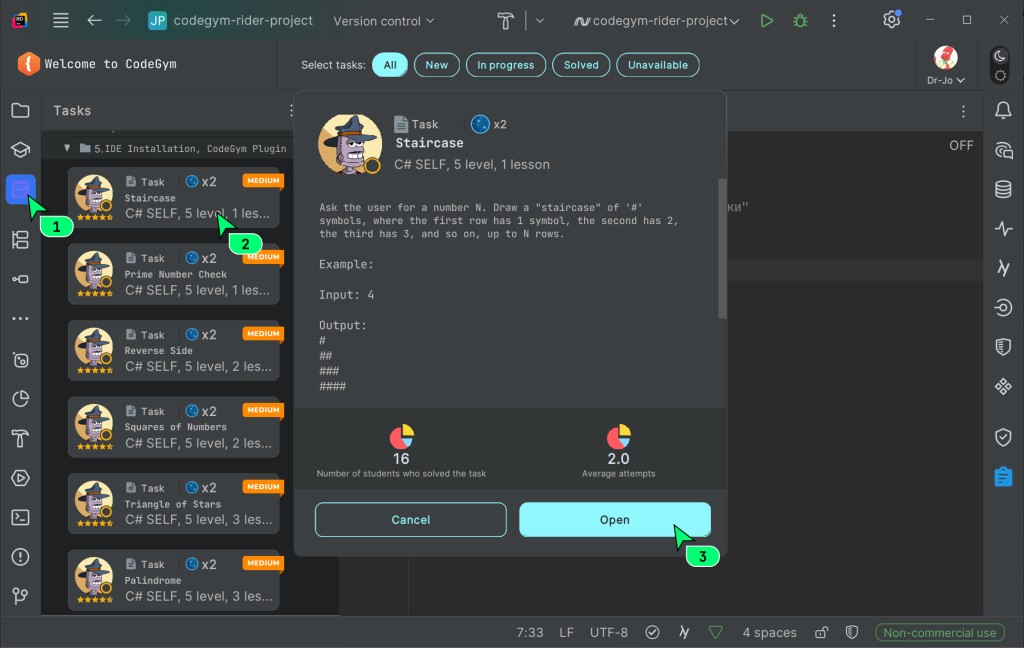Image resolution: width=1024 pixels, height=648 pixels.
Task: Click the graduation cap Learn icon
Action: pyautogui.click(x=20, y=149)
